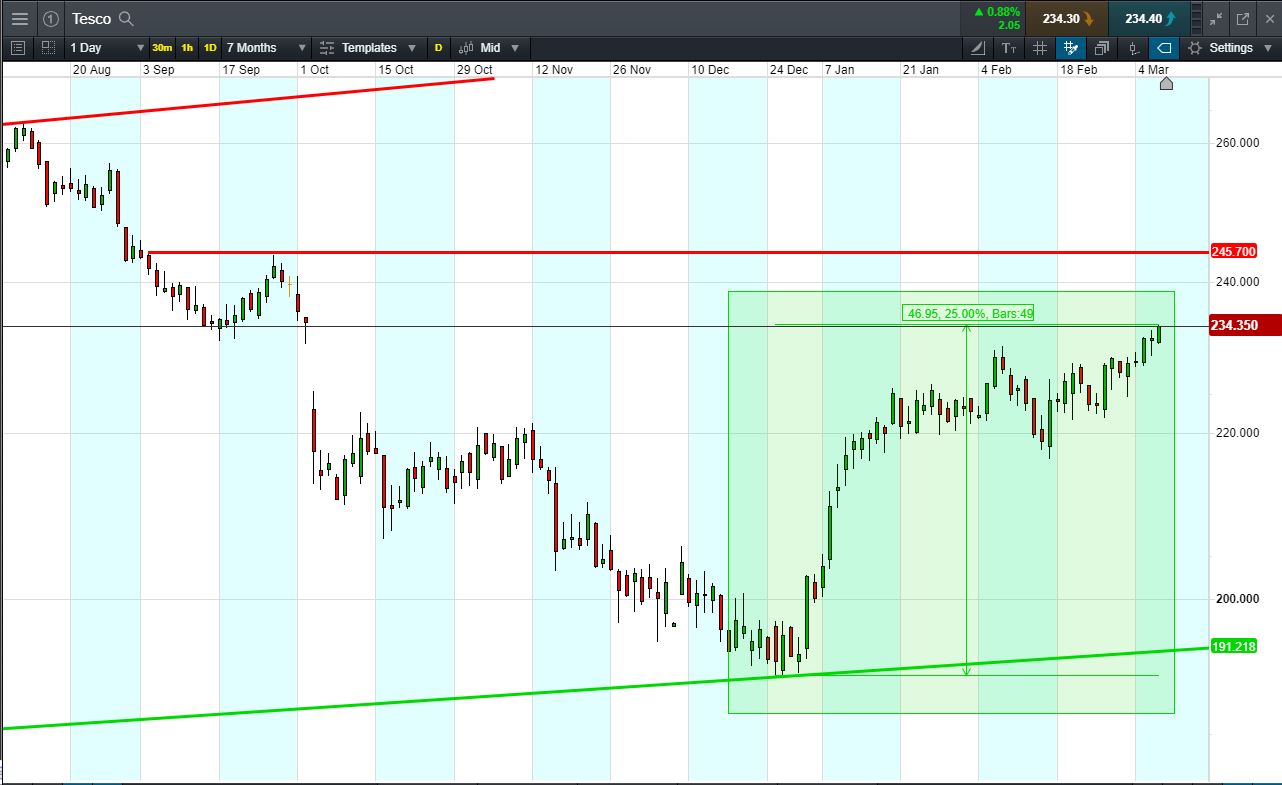Click the '1 Oct' date label
This screenshot has width=1282, height=785.
point(314,69)
